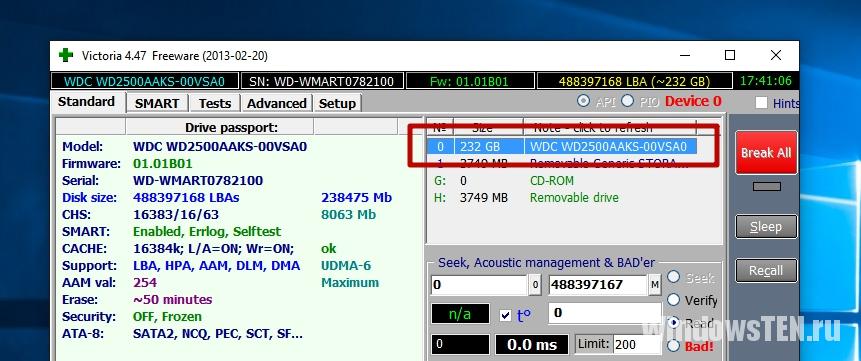Select the Bad! radio option
Image resolution: width=861 pixels, height=361 pixels.
673,346
